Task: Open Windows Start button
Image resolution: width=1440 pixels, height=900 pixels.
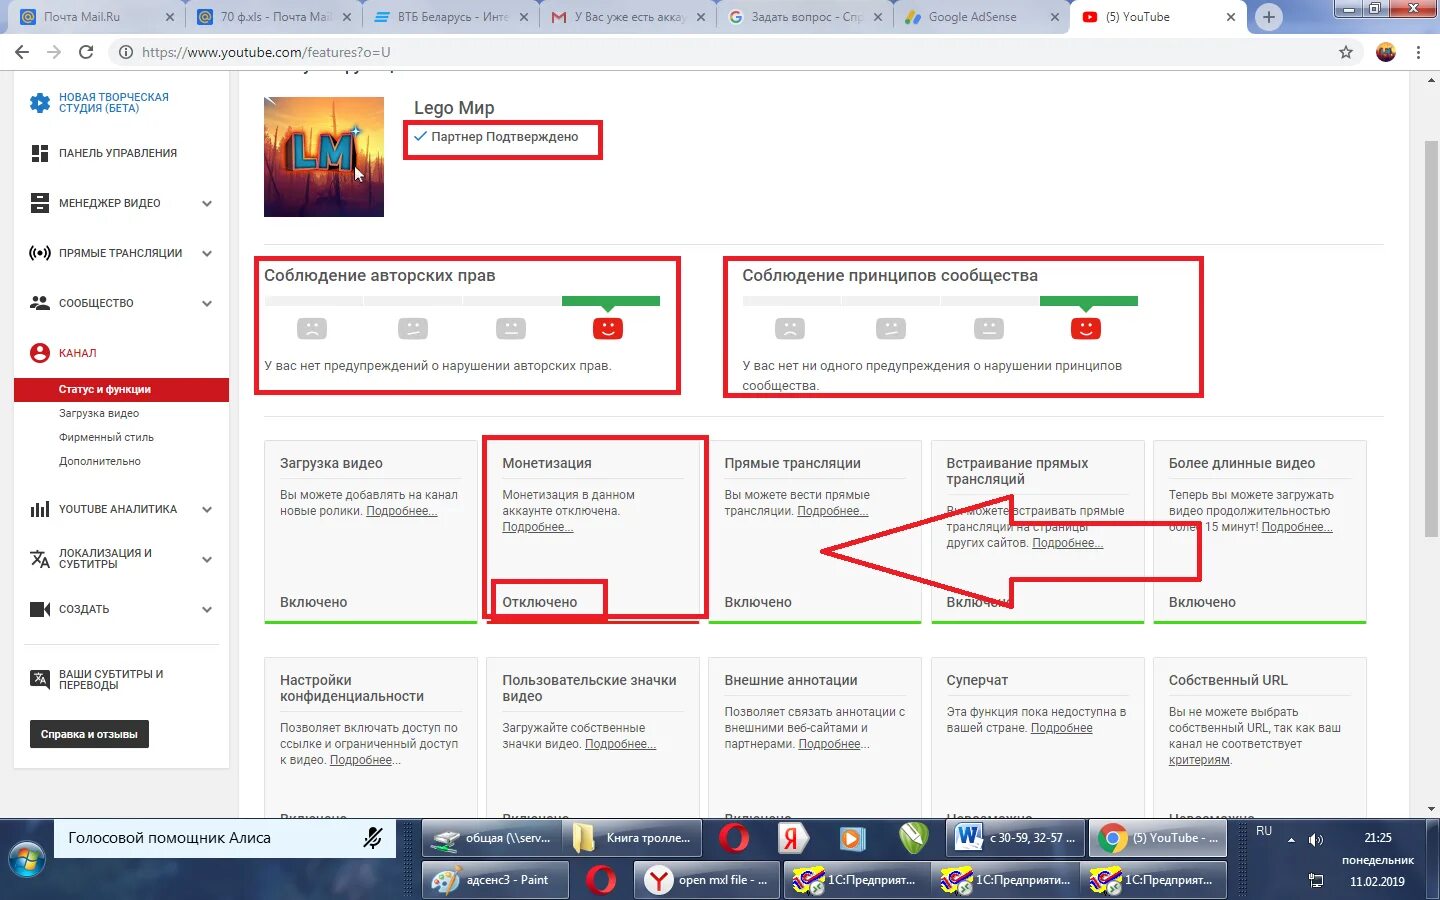Action: click(27, 860)
